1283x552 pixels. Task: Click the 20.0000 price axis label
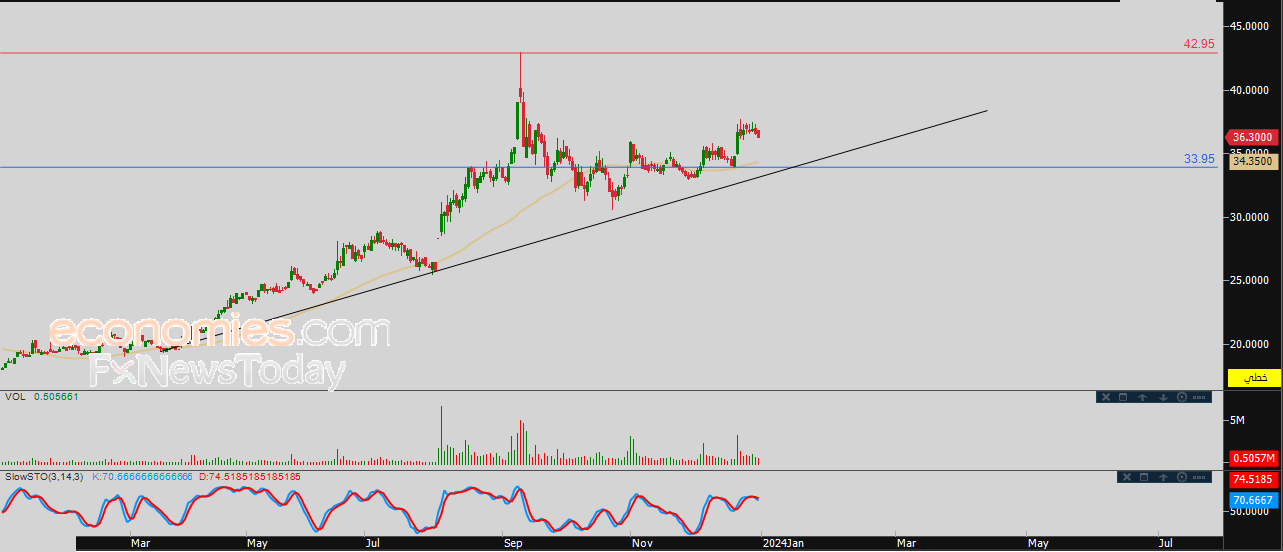tap(1251, 344)
